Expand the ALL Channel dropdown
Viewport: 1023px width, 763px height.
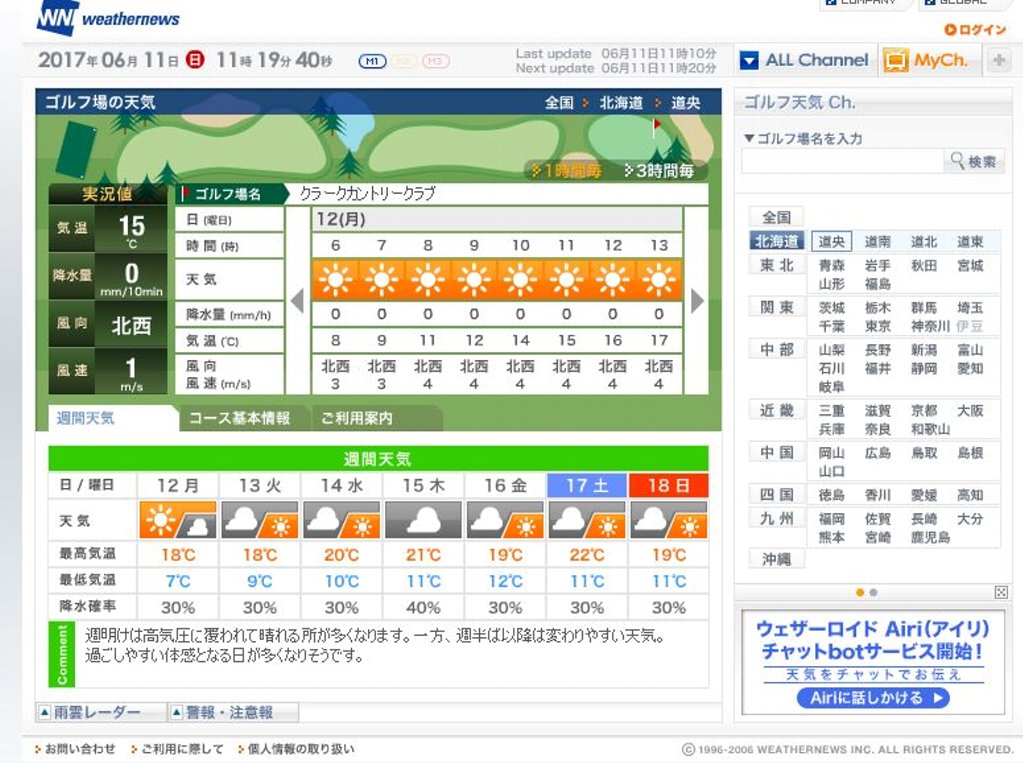pyautogui.click(x=805, y=61)
